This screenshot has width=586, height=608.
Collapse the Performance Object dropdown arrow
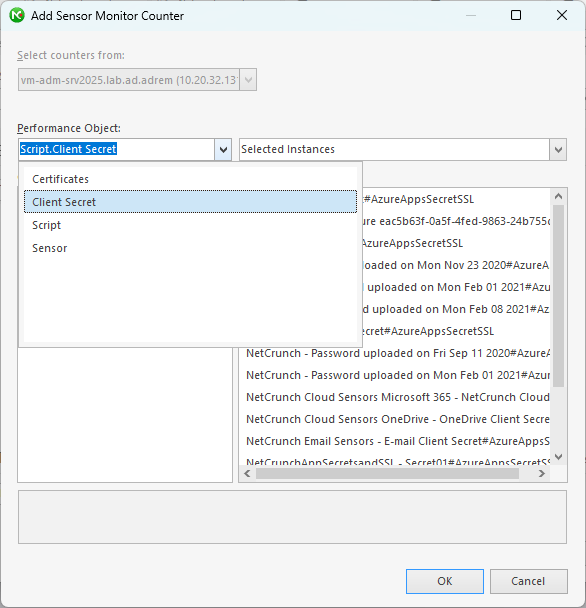(223, 149)
